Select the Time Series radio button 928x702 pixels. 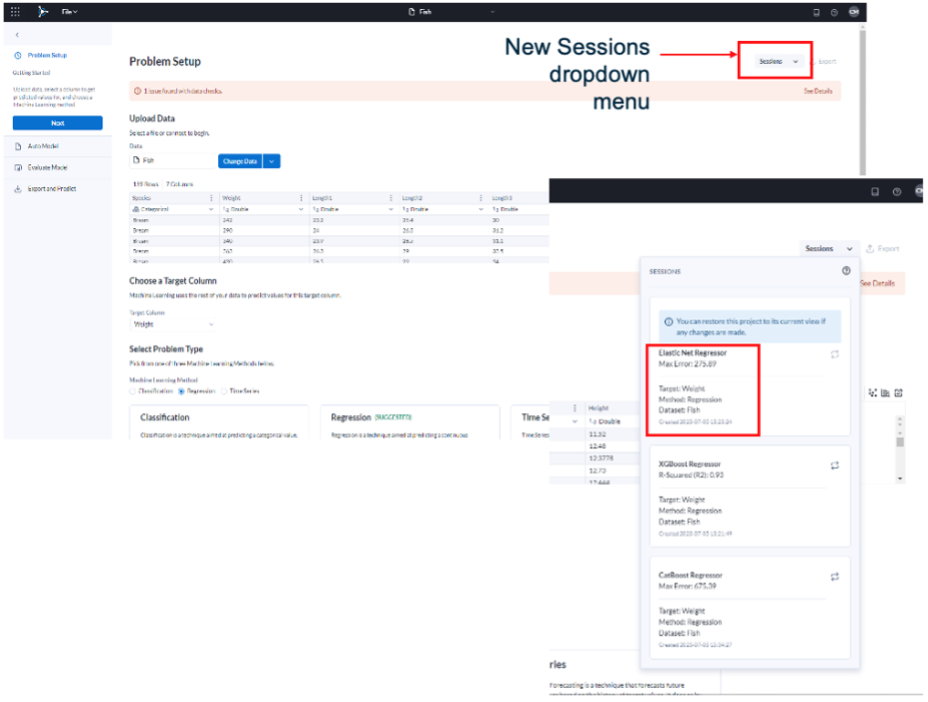click(222, 391)
